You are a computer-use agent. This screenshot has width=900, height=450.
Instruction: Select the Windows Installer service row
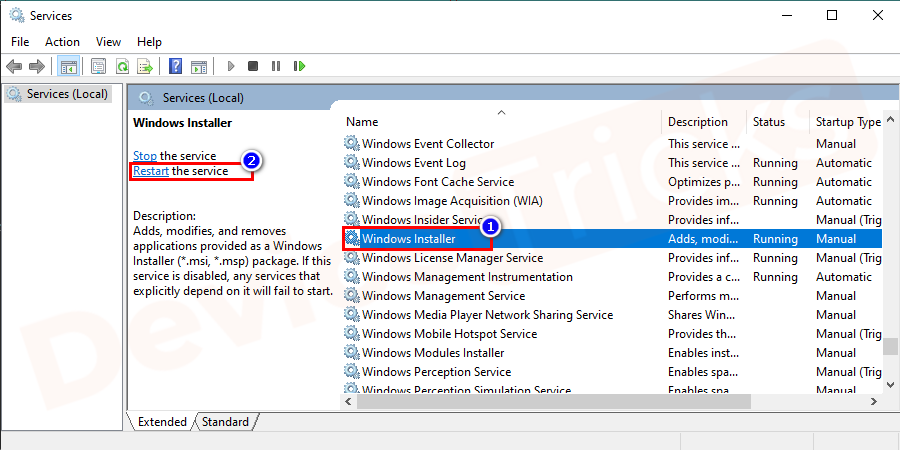click(x=611, y=239)
